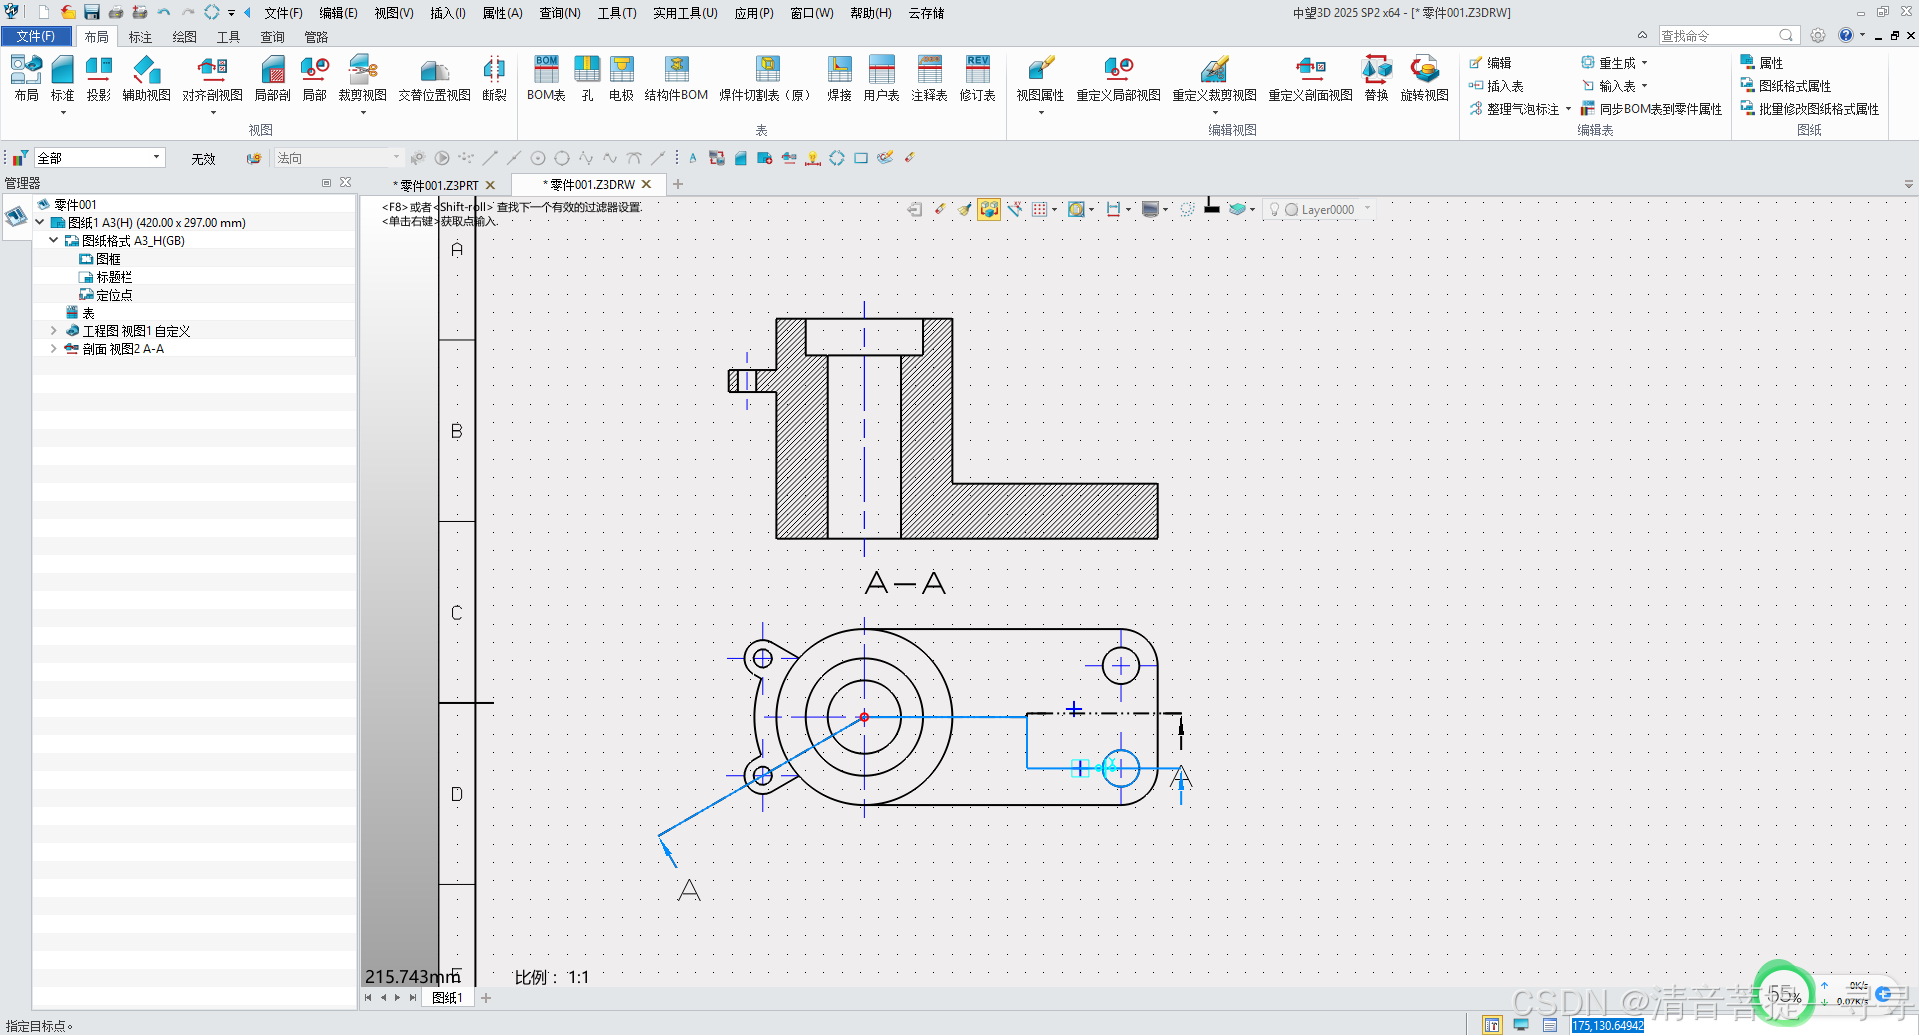This screenshot has height=1035, width=1919.
Task: Open the 电极 electrode table tool
Action: (621, 78)
